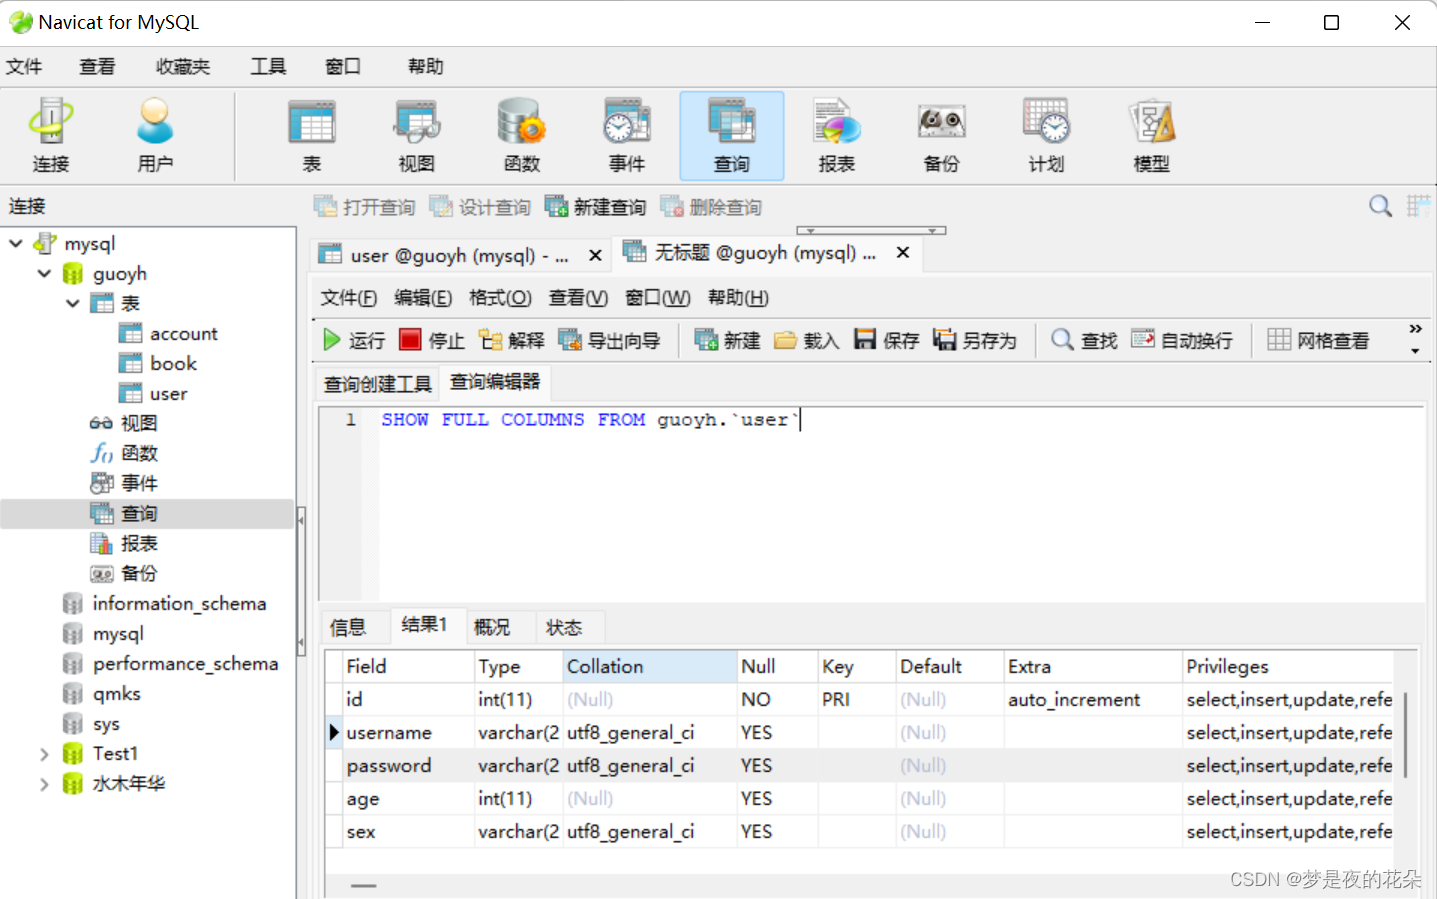Open the 收藏夹 favorites menu
Screen dimensions: 1437x899
point(183,67)
